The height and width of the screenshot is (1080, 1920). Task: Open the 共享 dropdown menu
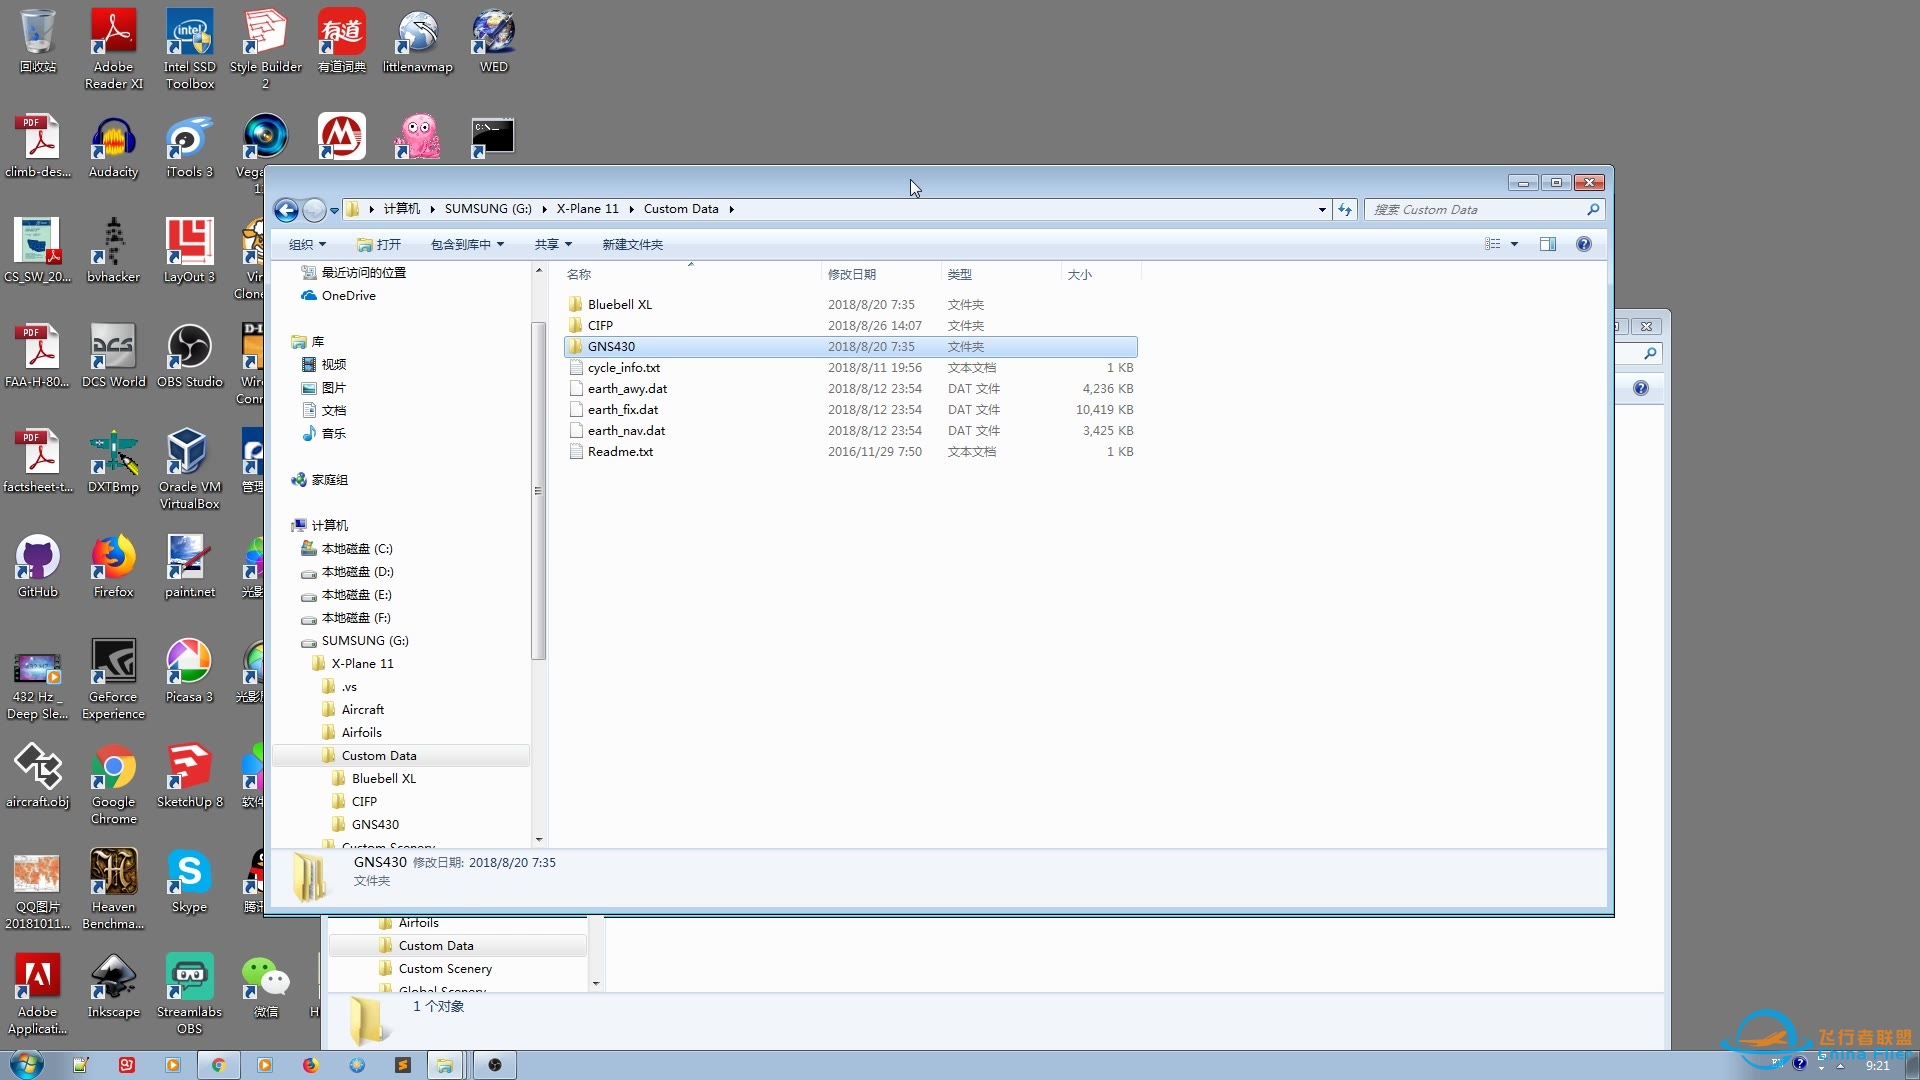point(553,245)
